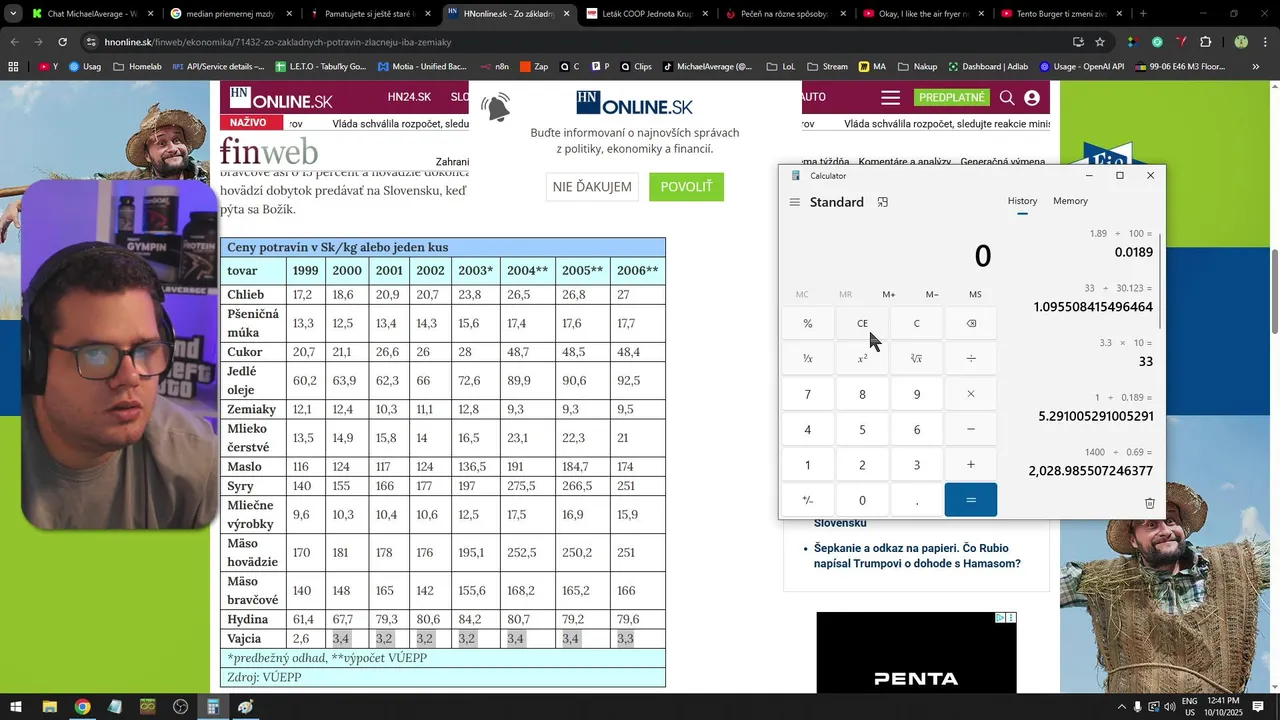Image resolution: width=1280 pixels, height=720 pixels.
Task: Click the finweb section logo
Action: pyautogui.click(x=269, y=151)
